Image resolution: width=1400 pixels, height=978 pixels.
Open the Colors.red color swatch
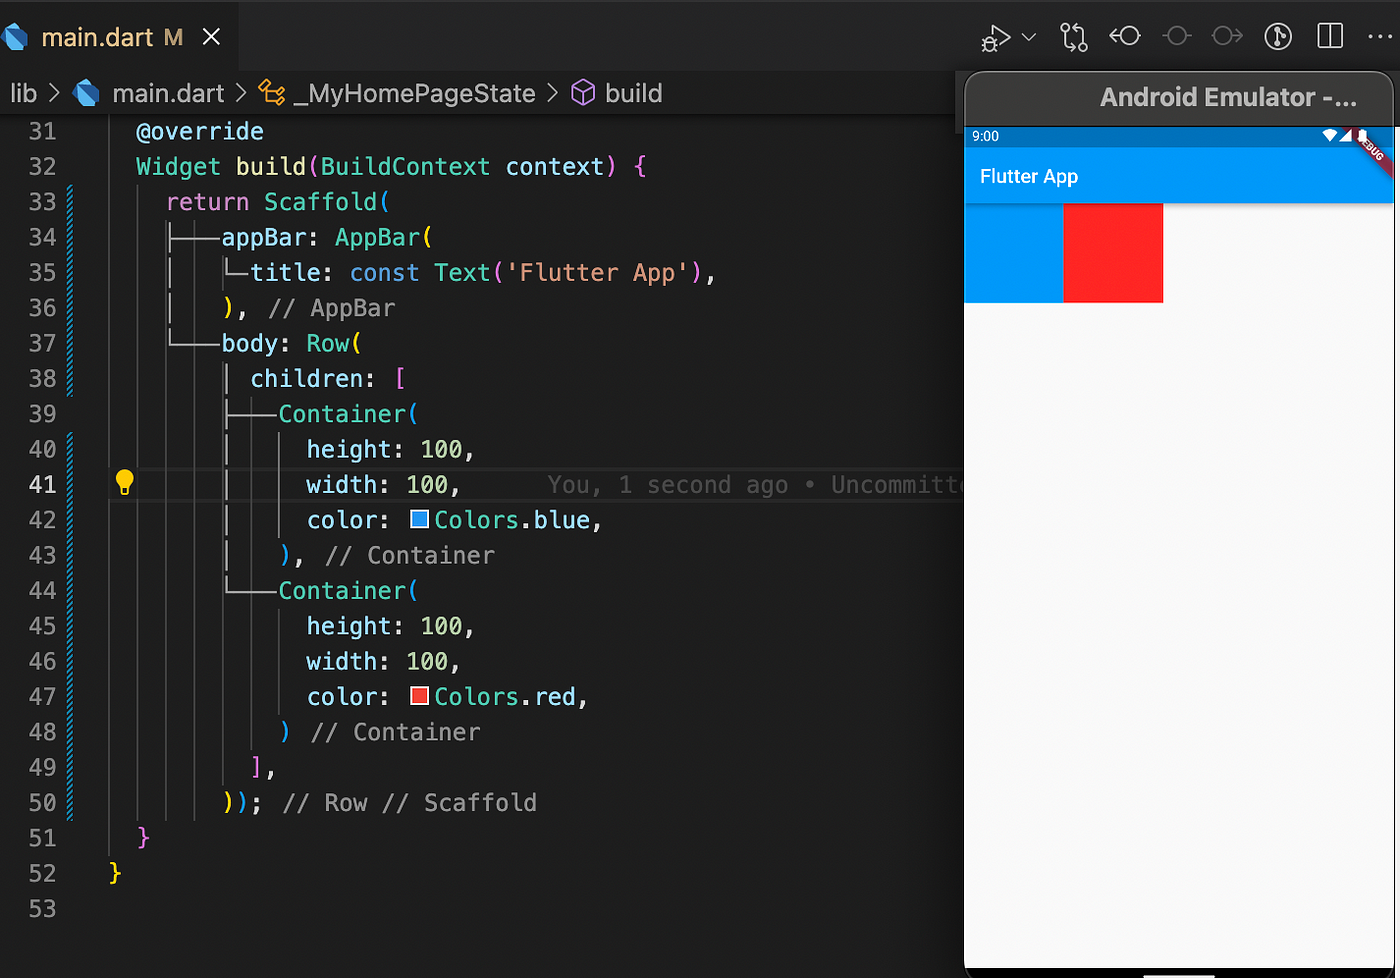click(420, 696)
